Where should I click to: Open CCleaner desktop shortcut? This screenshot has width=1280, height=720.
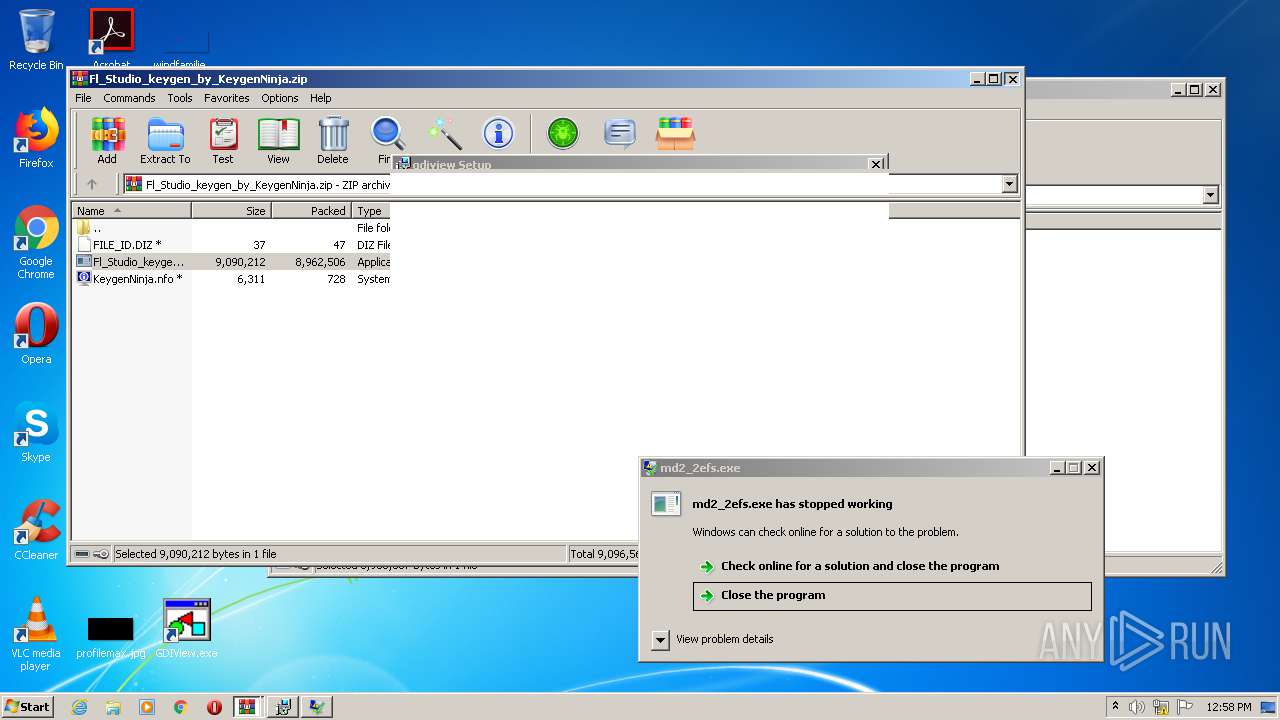(36, 530)
